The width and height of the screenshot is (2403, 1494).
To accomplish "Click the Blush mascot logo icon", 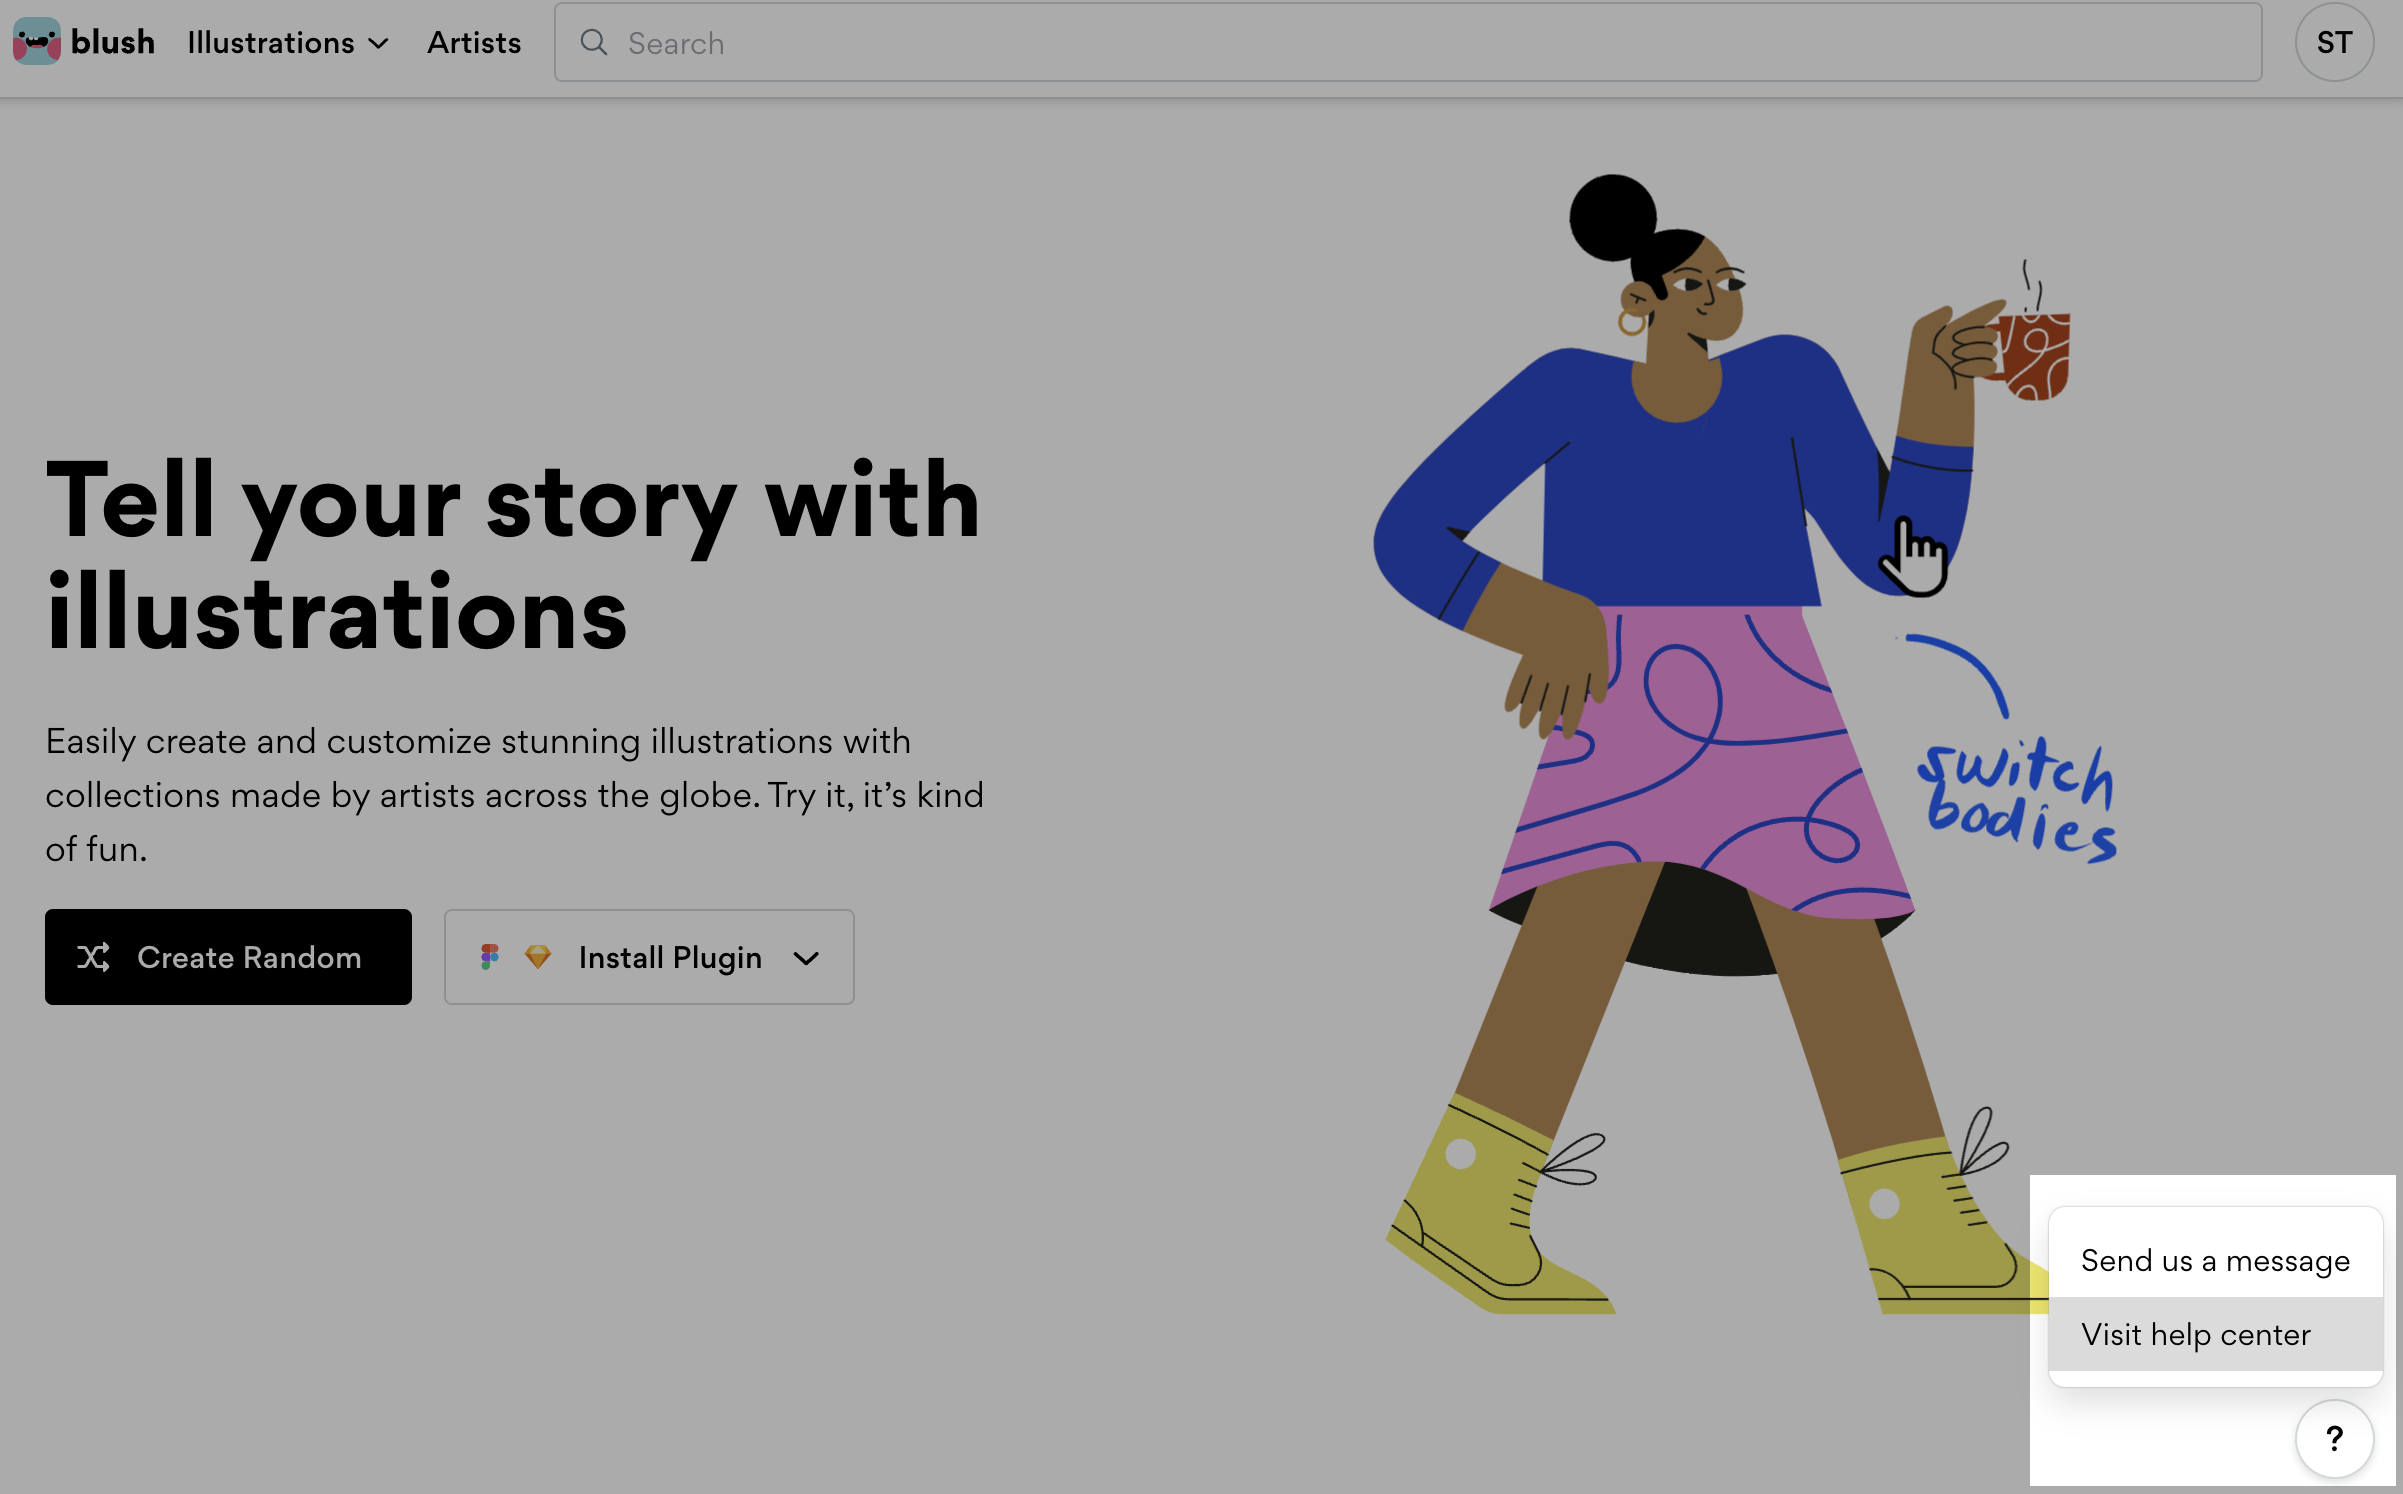I will click(37, 42).
